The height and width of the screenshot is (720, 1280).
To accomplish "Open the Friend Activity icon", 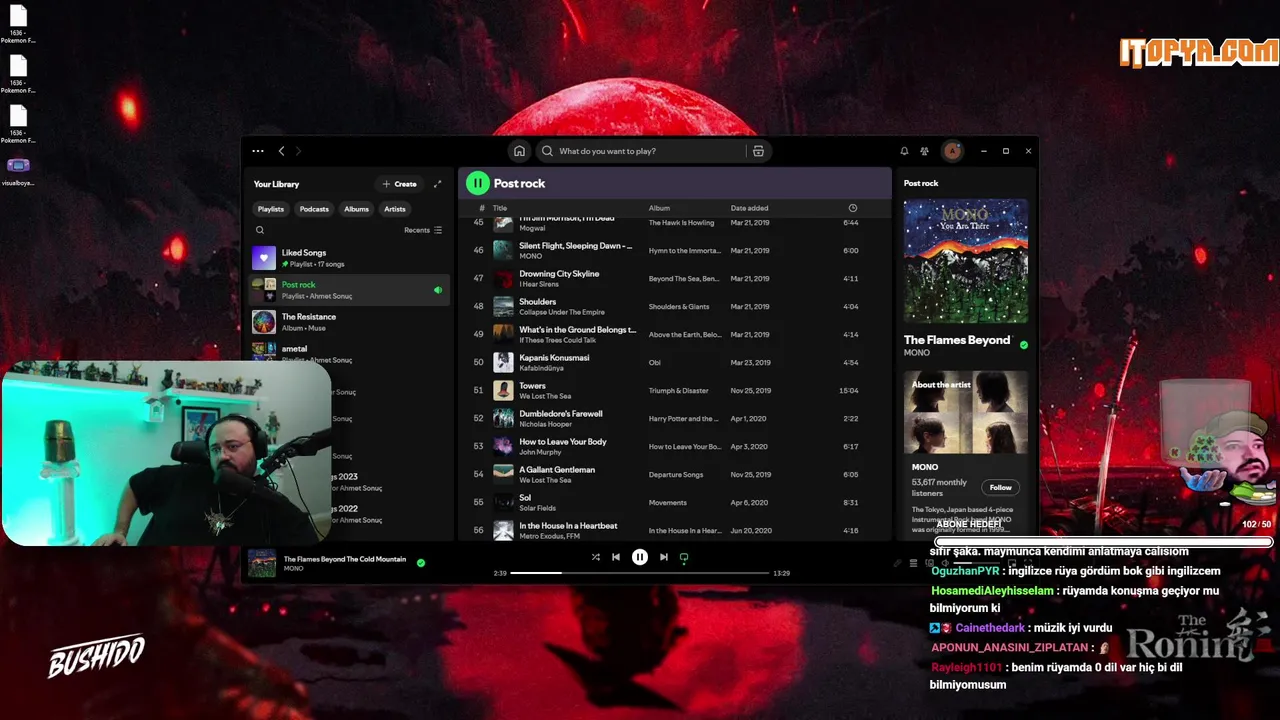I will [924, 151].
